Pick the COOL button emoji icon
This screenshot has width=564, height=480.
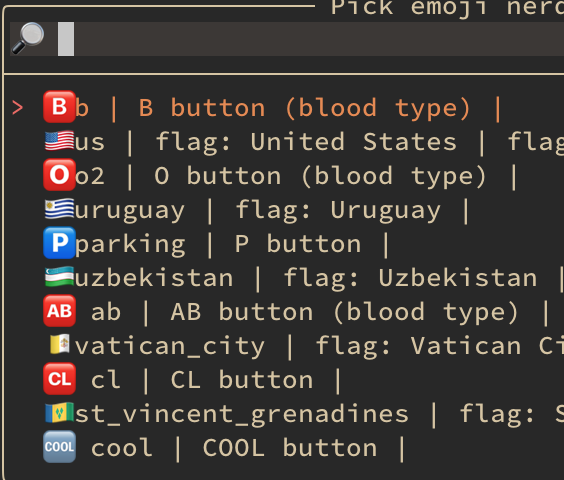59,447
